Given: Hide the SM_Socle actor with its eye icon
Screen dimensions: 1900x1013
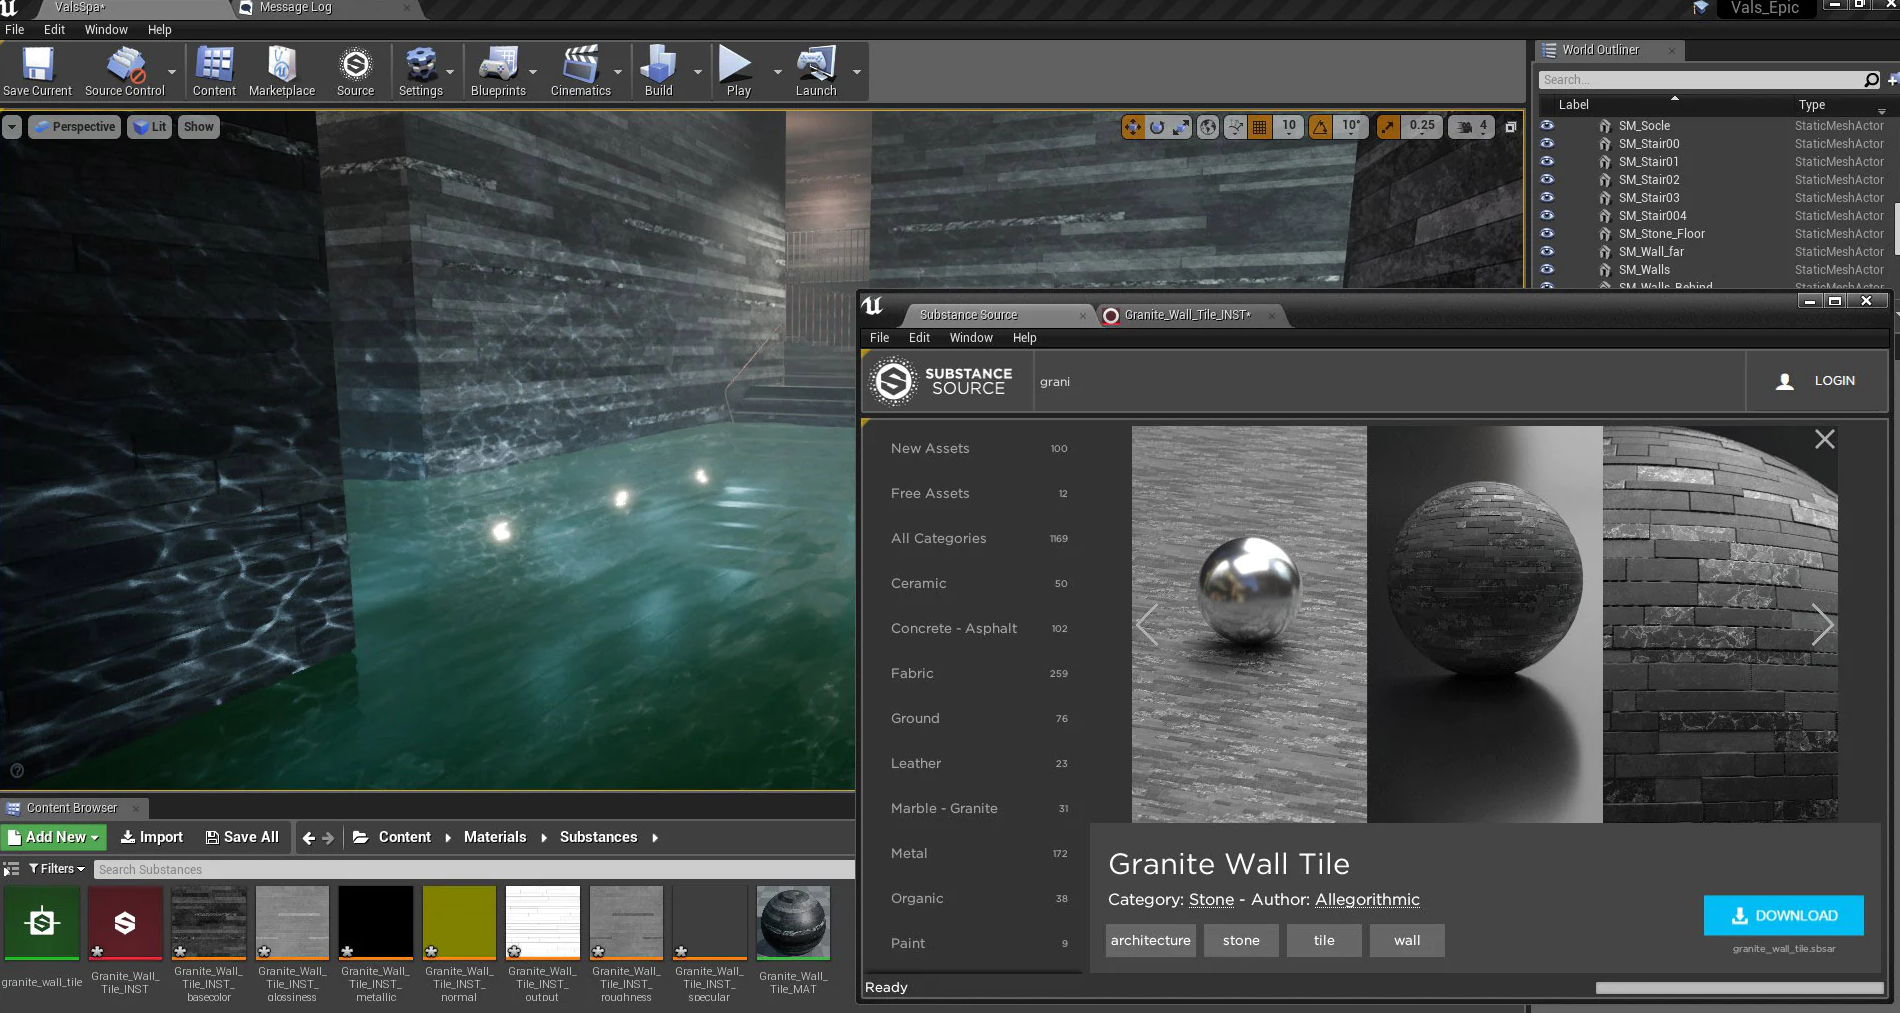Looking at the screenshot, I should click(1547, 126).
